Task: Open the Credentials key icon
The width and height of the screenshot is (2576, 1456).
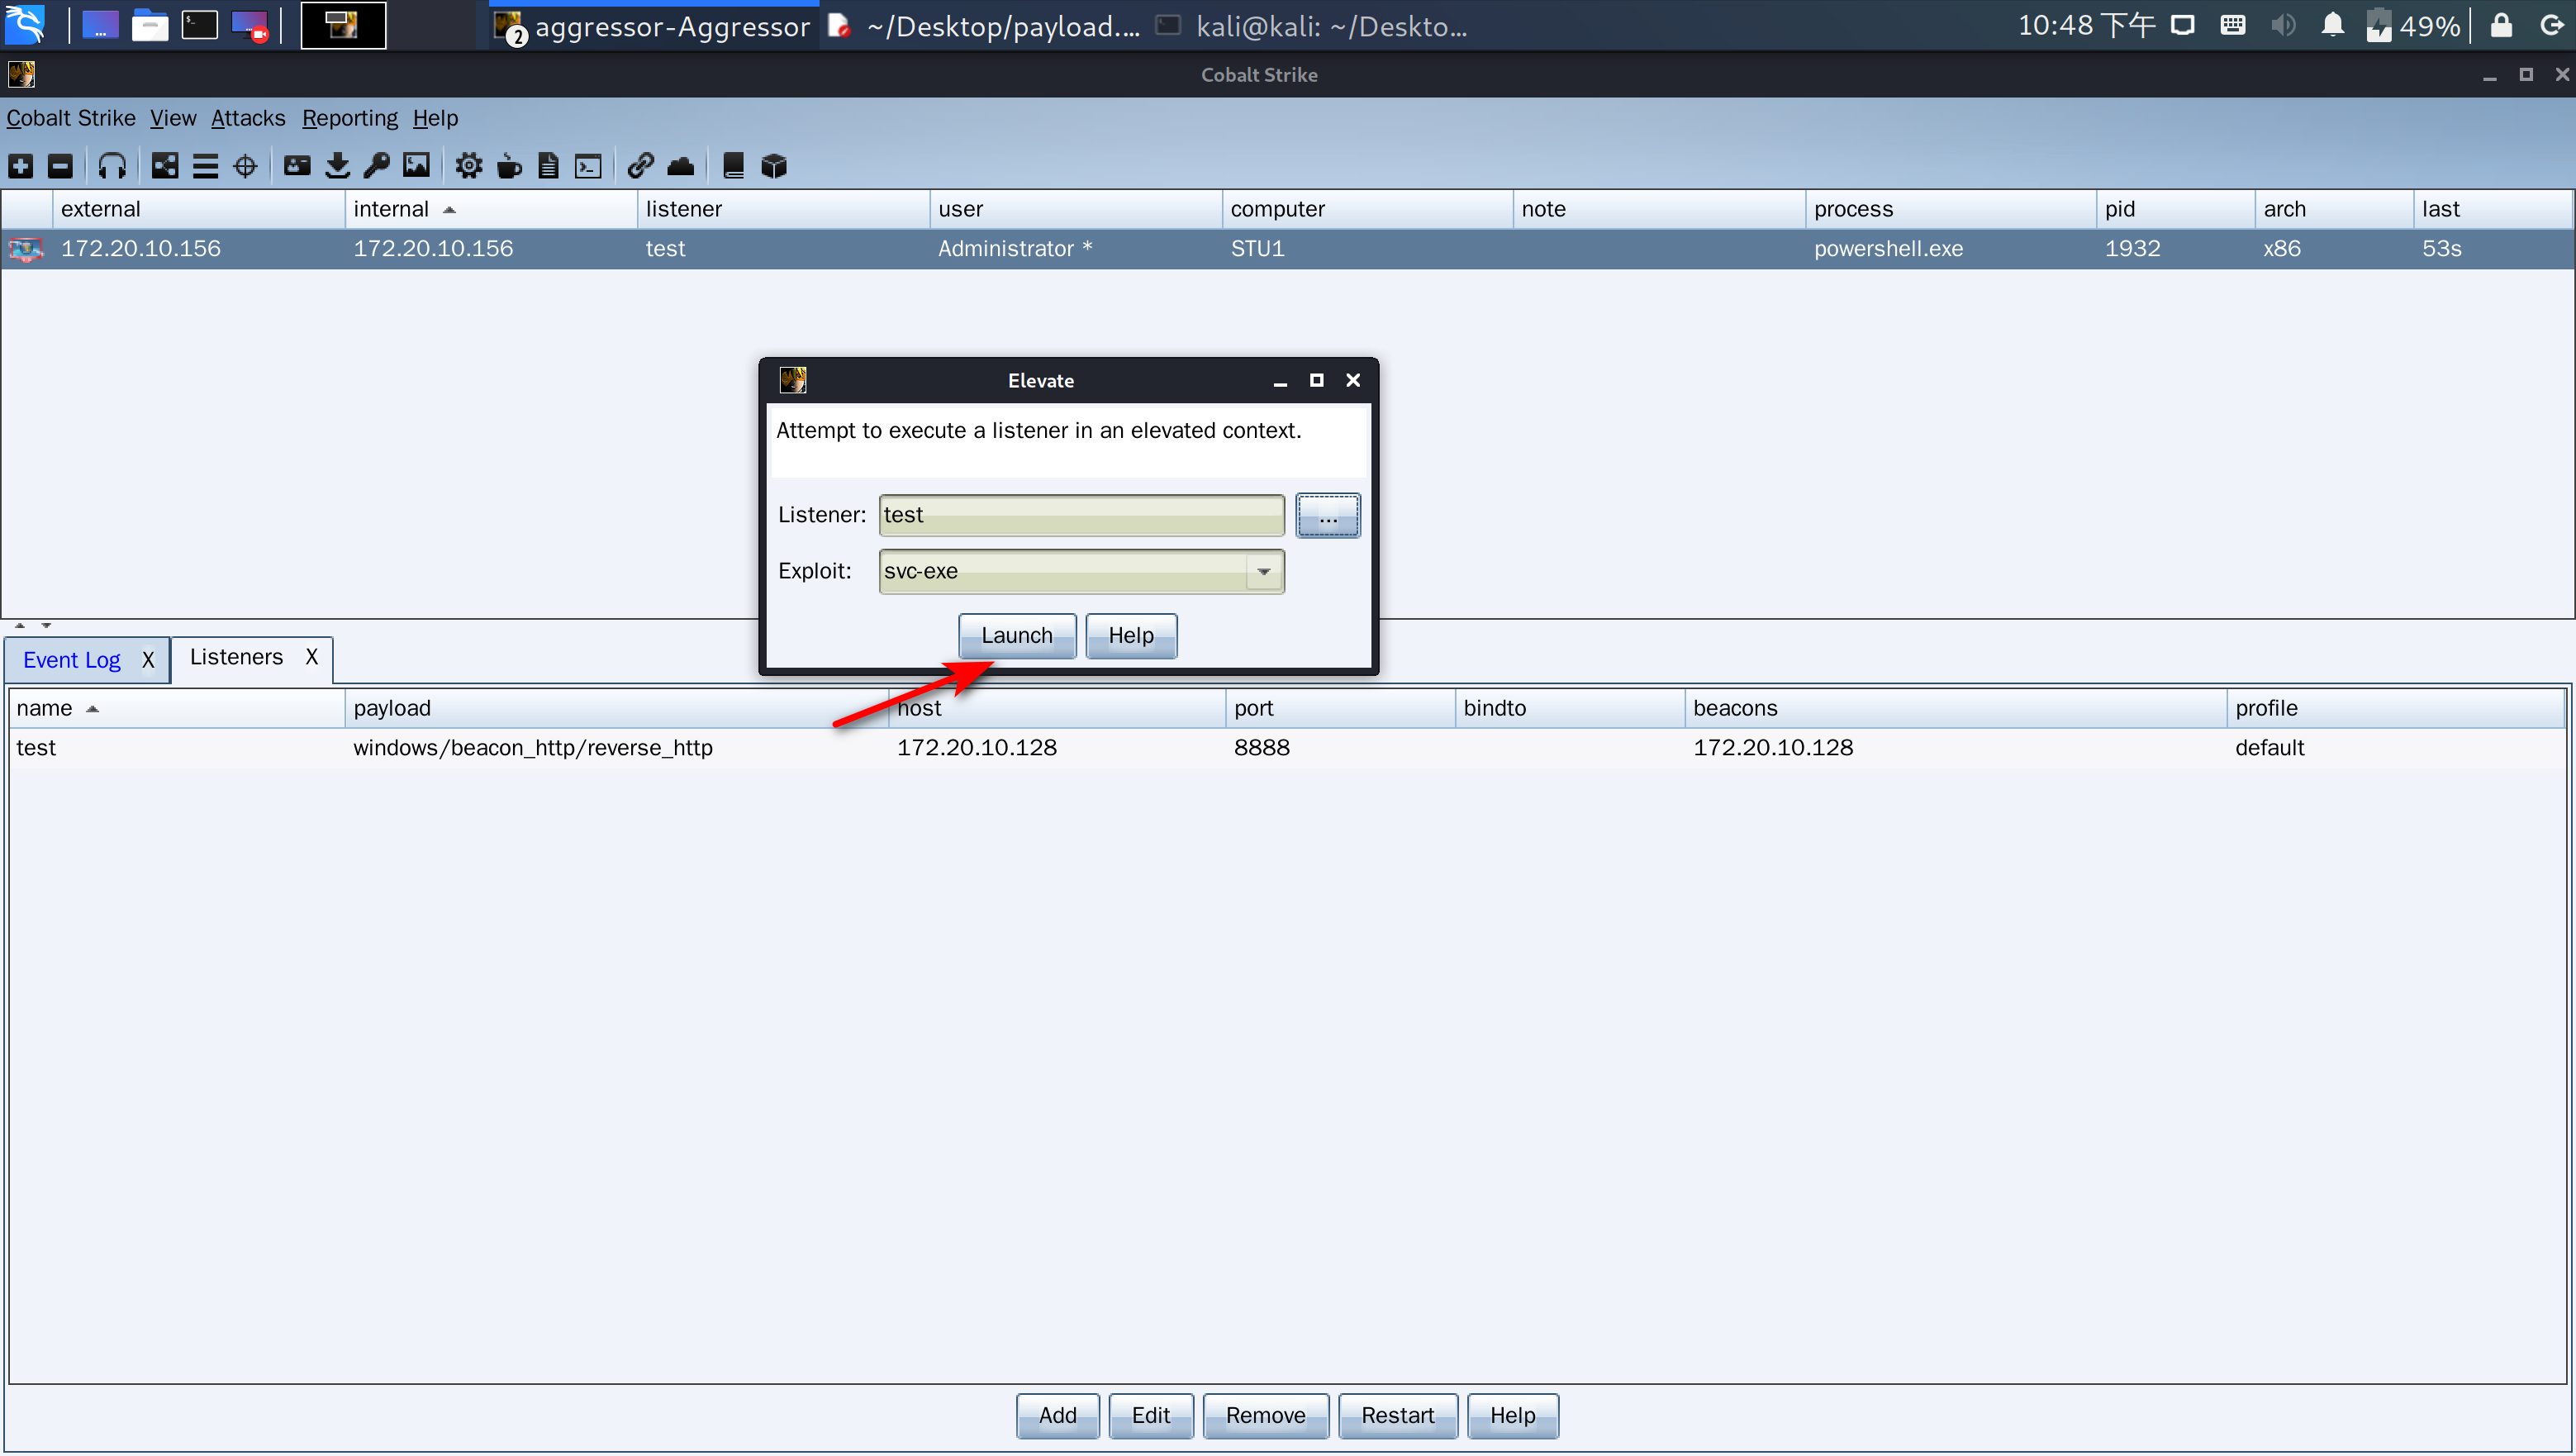Action: coord(376,166)
